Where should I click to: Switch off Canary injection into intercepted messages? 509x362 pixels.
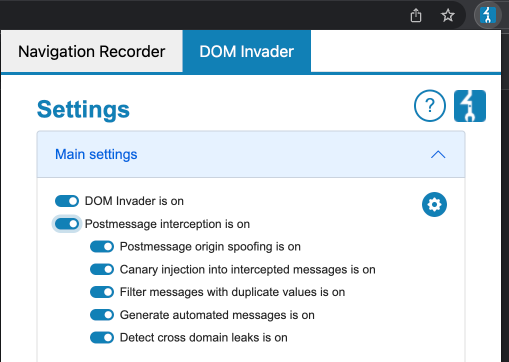coord(102,269)
